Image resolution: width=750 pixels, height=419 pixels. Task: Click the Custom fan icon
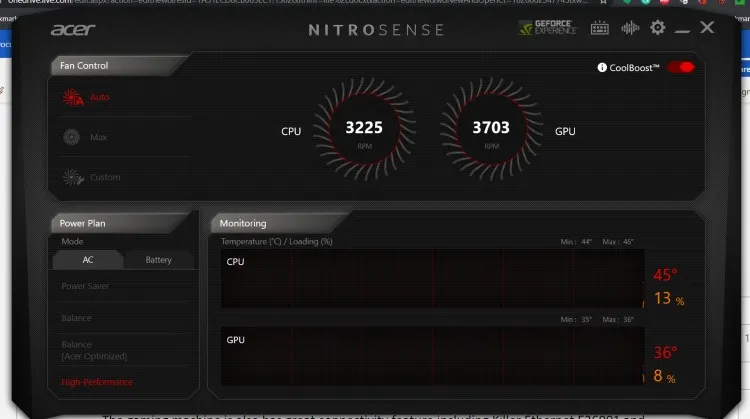click(x=73, y=177)
